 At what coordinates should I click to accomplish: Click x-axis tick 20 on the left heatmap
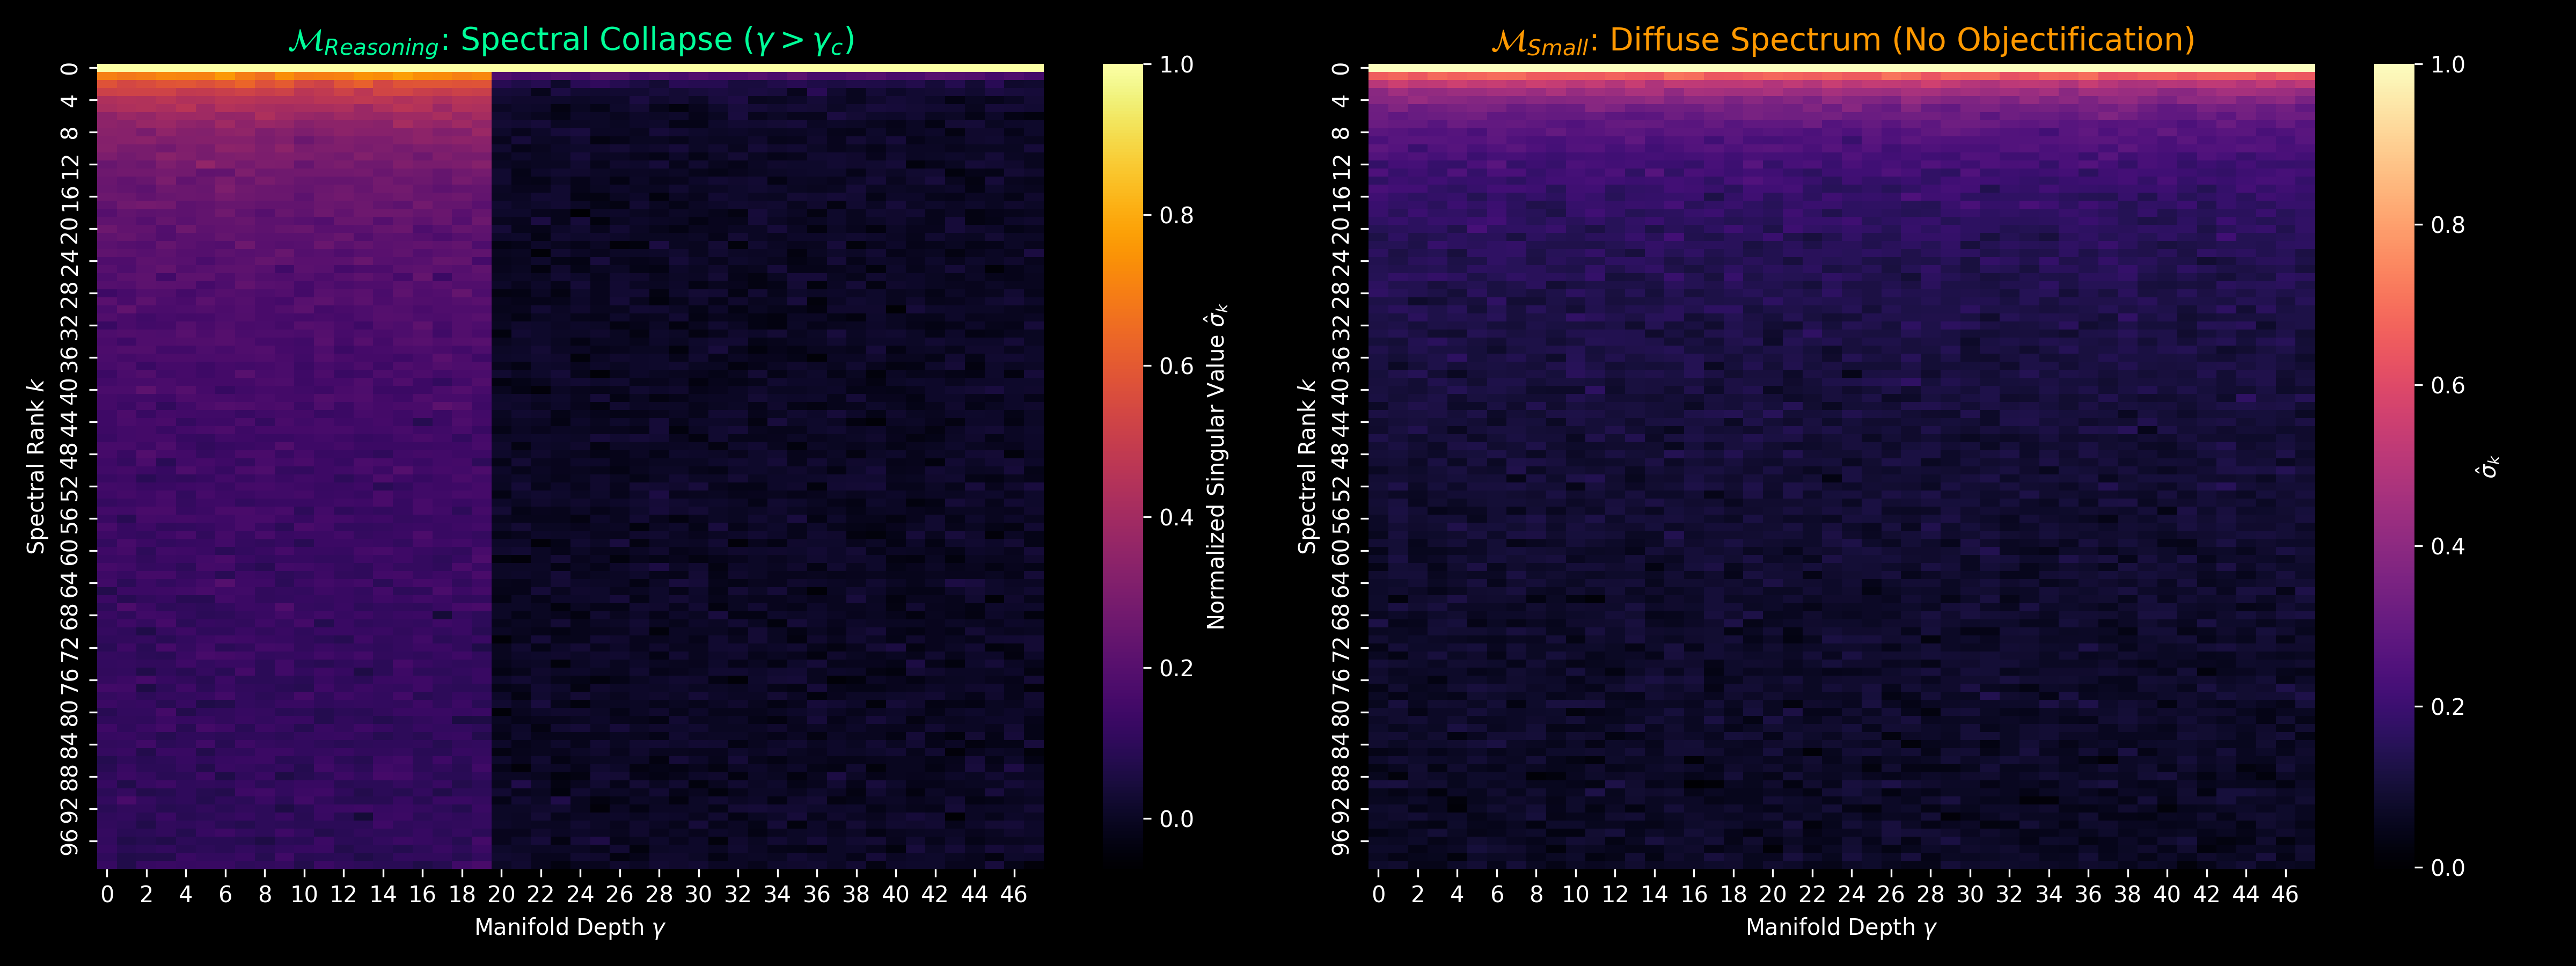pyautogui.click(x=501, y=894)
